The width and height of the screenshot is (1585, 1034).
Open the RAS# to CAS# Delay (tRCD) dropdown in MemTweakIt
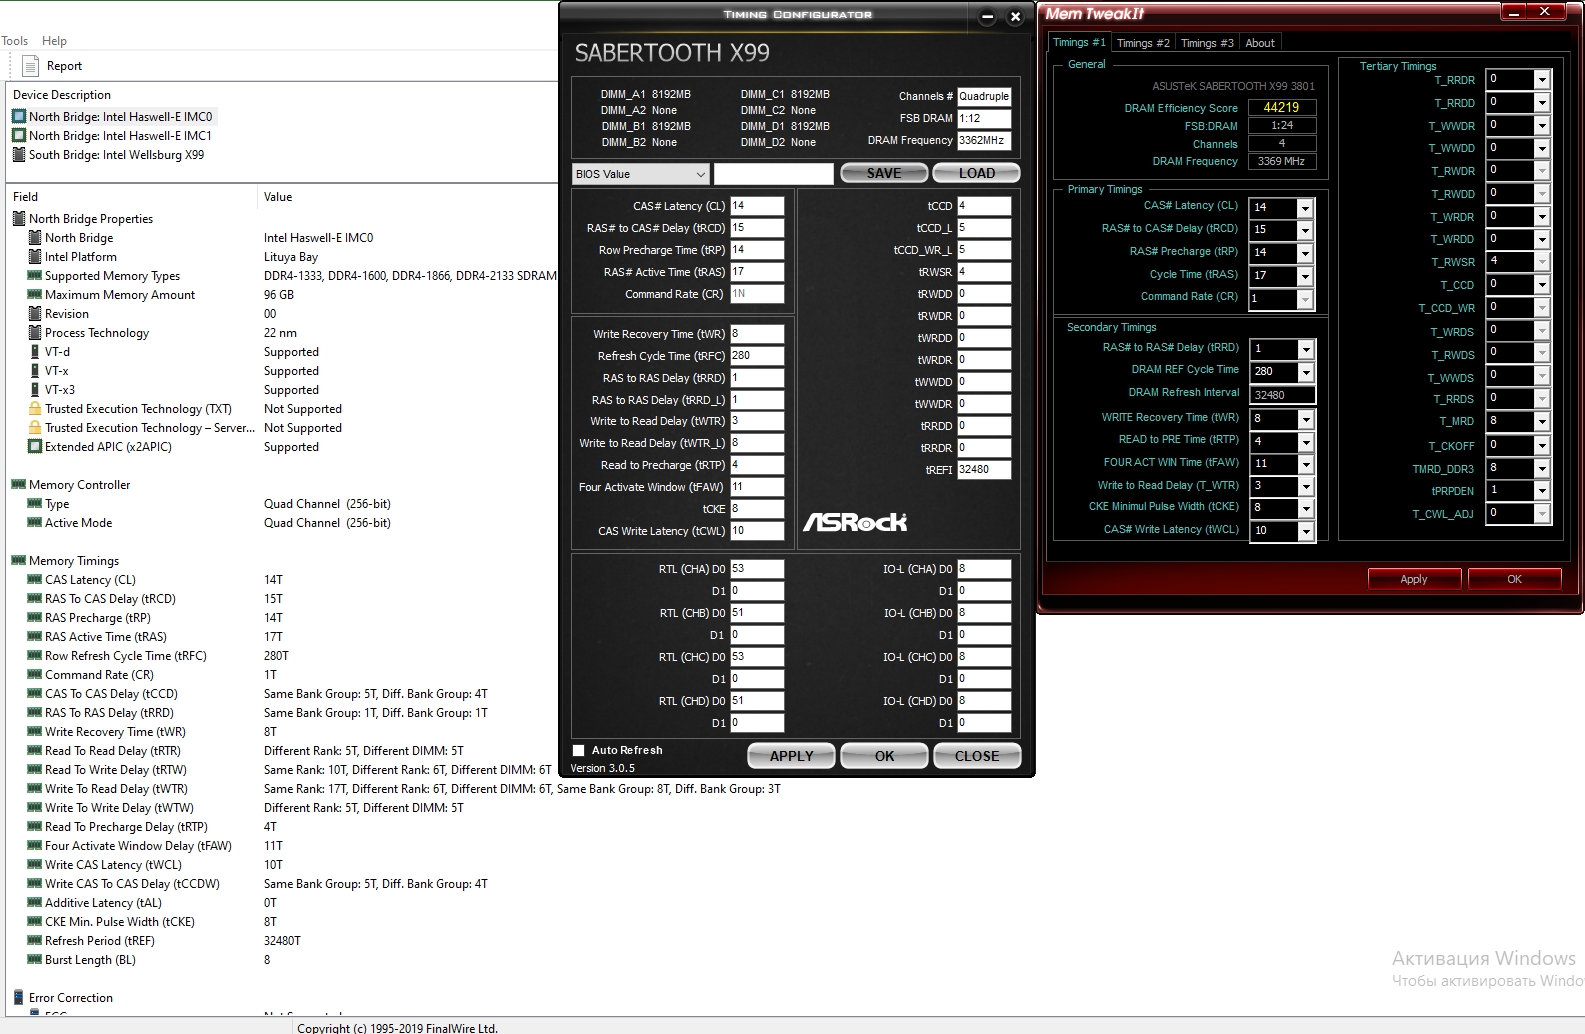1305,231
